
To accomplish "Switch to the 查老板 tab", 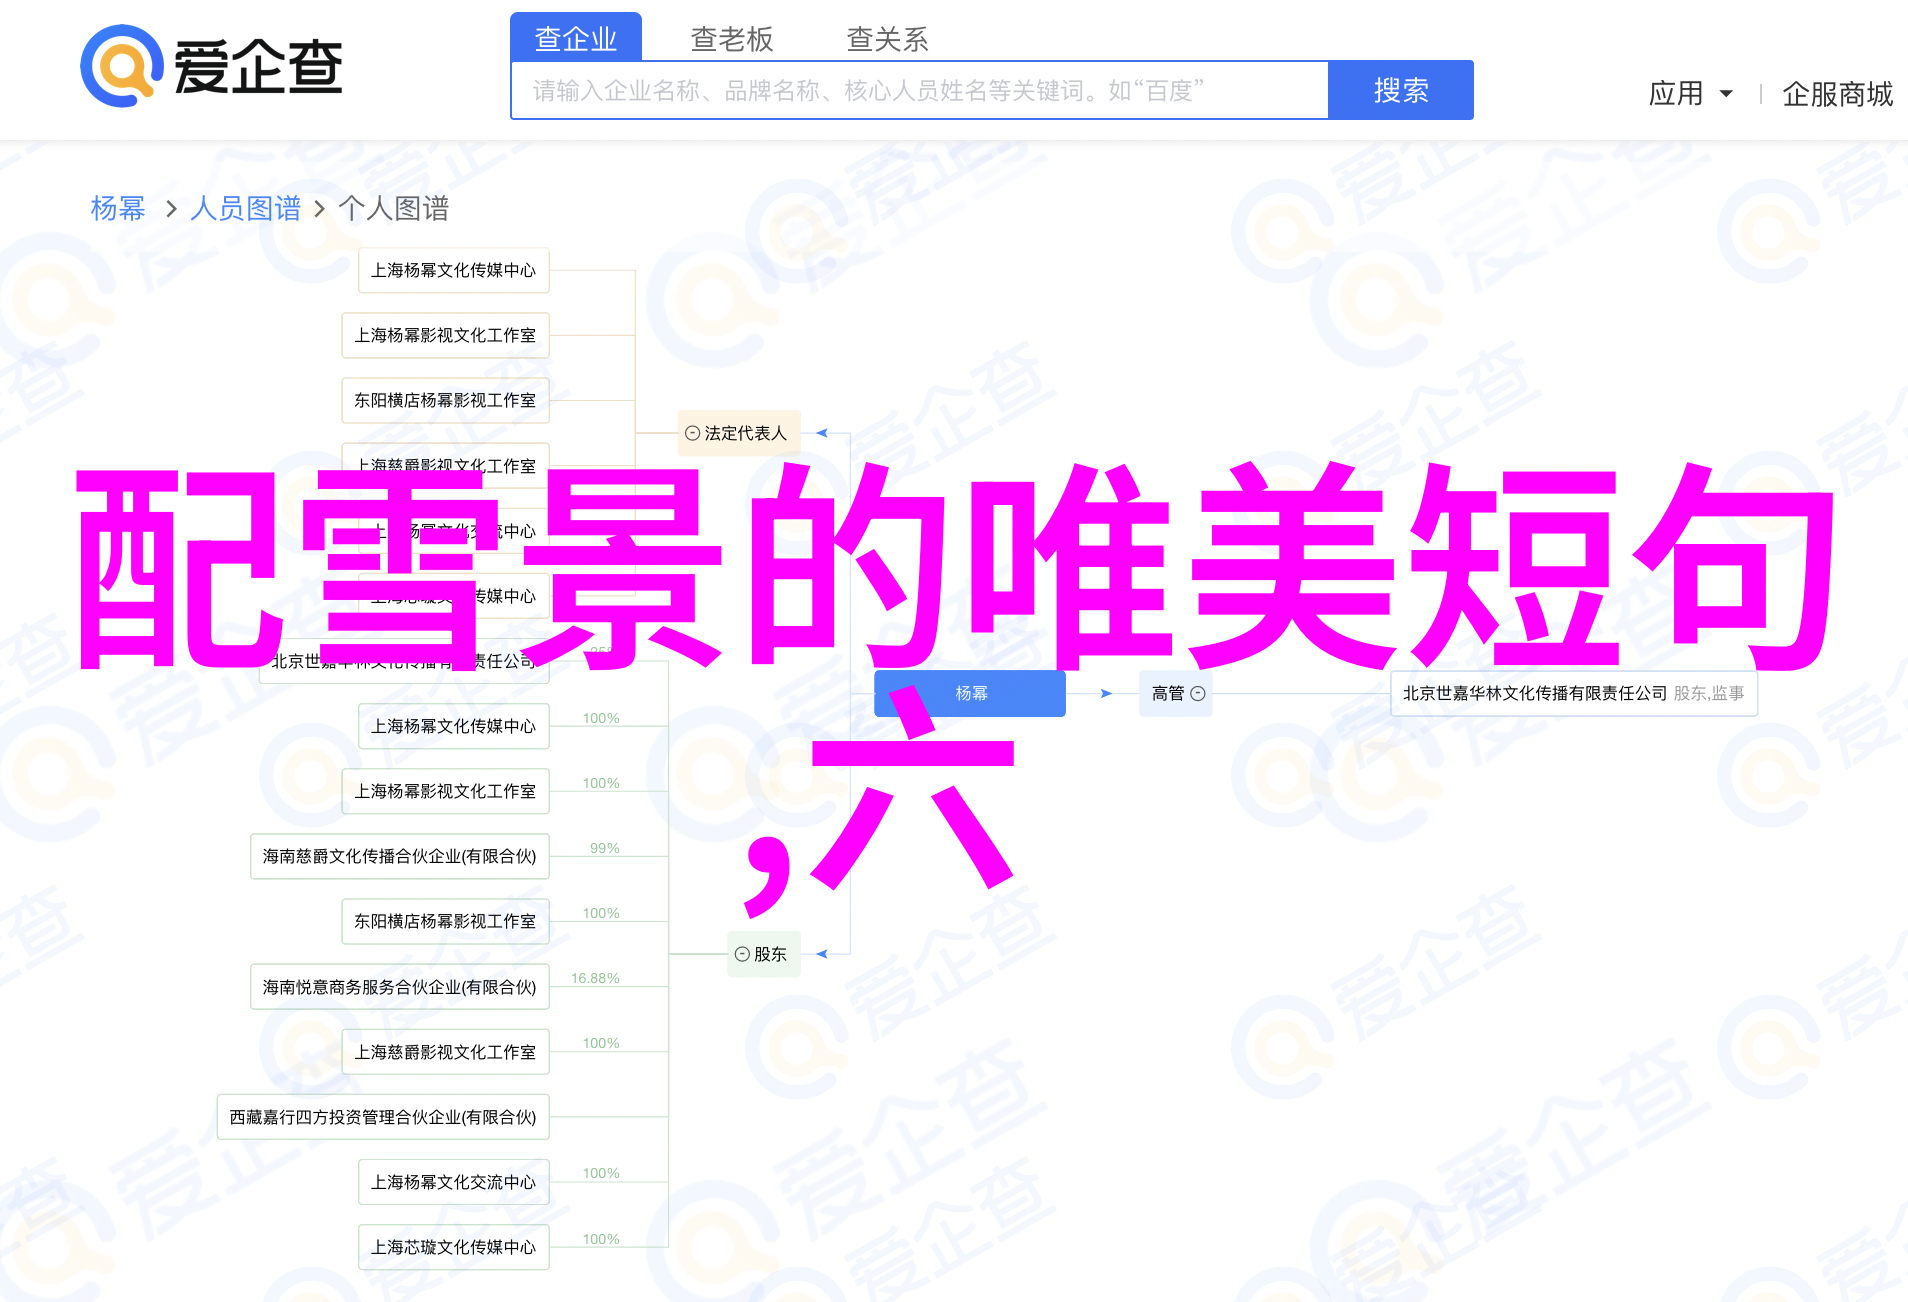I will 732,38.
